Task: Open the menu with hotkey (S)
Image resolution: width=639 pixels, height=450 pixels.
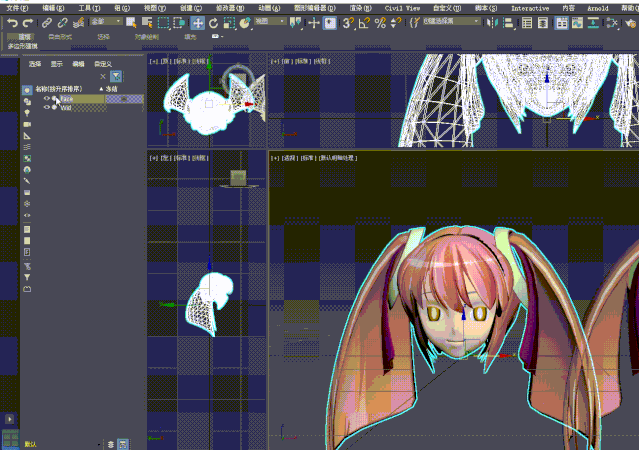Action: tap(486, 8)
